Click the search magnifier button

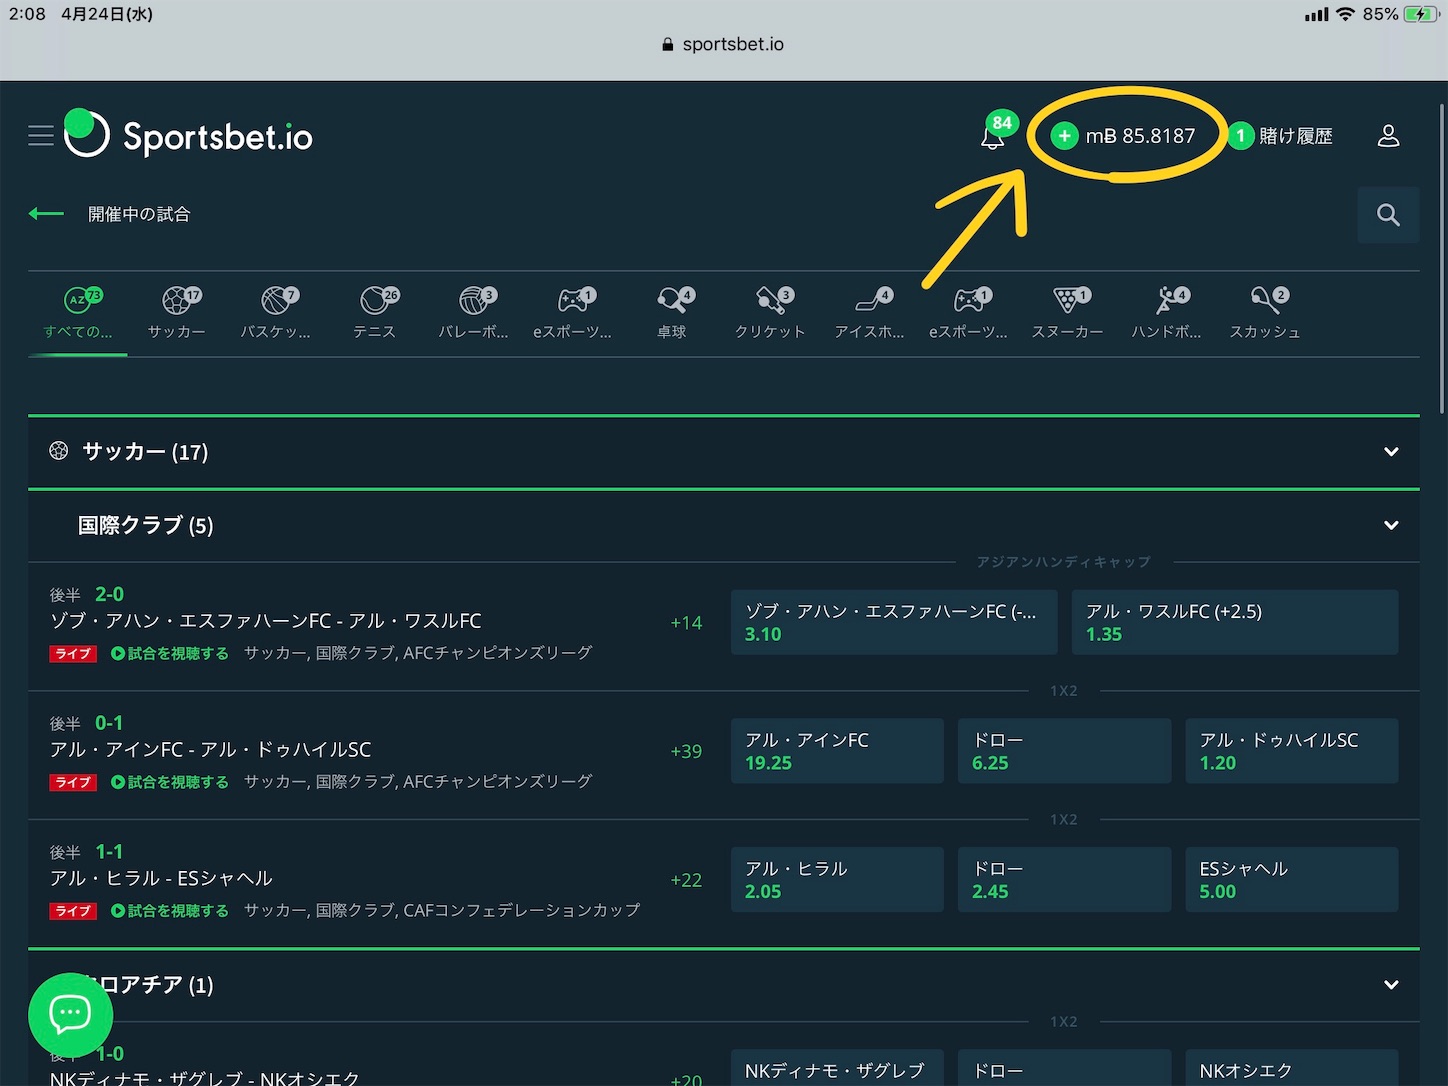[x=1388, y=214]
